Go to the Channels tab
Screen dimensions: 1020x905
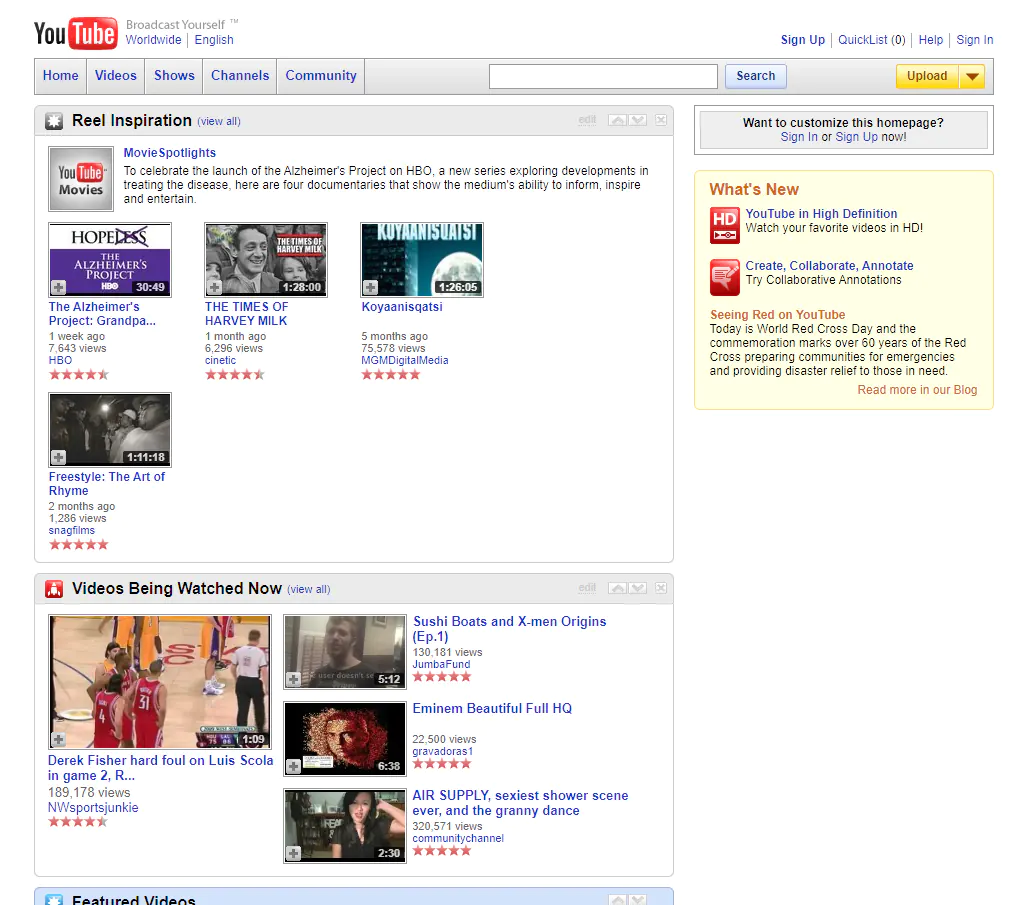pos(240,75)
